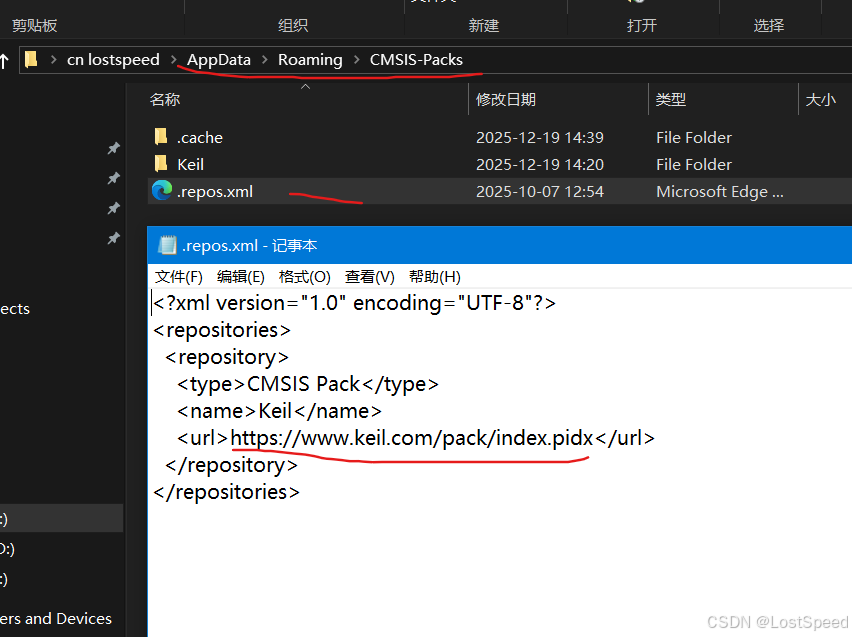Viewport: 852px width, 637px height.
Task: Click 新建 ribbon group label
Action: 484,26
